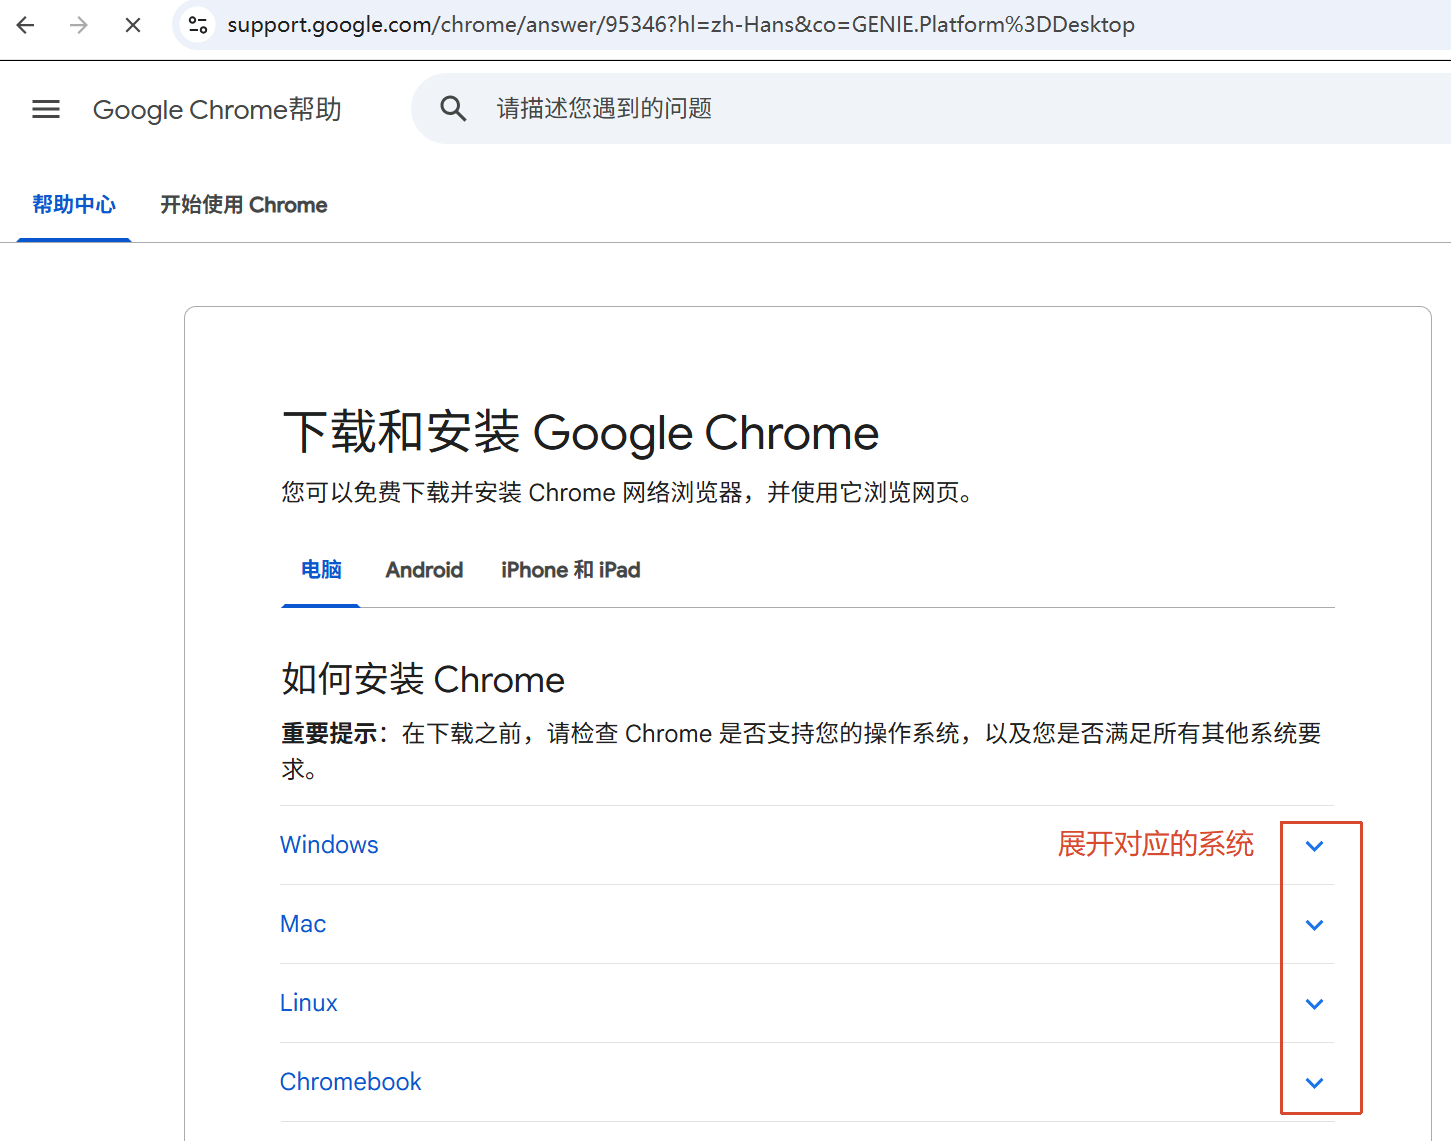Switch to the Android tab

click(424, 570)
